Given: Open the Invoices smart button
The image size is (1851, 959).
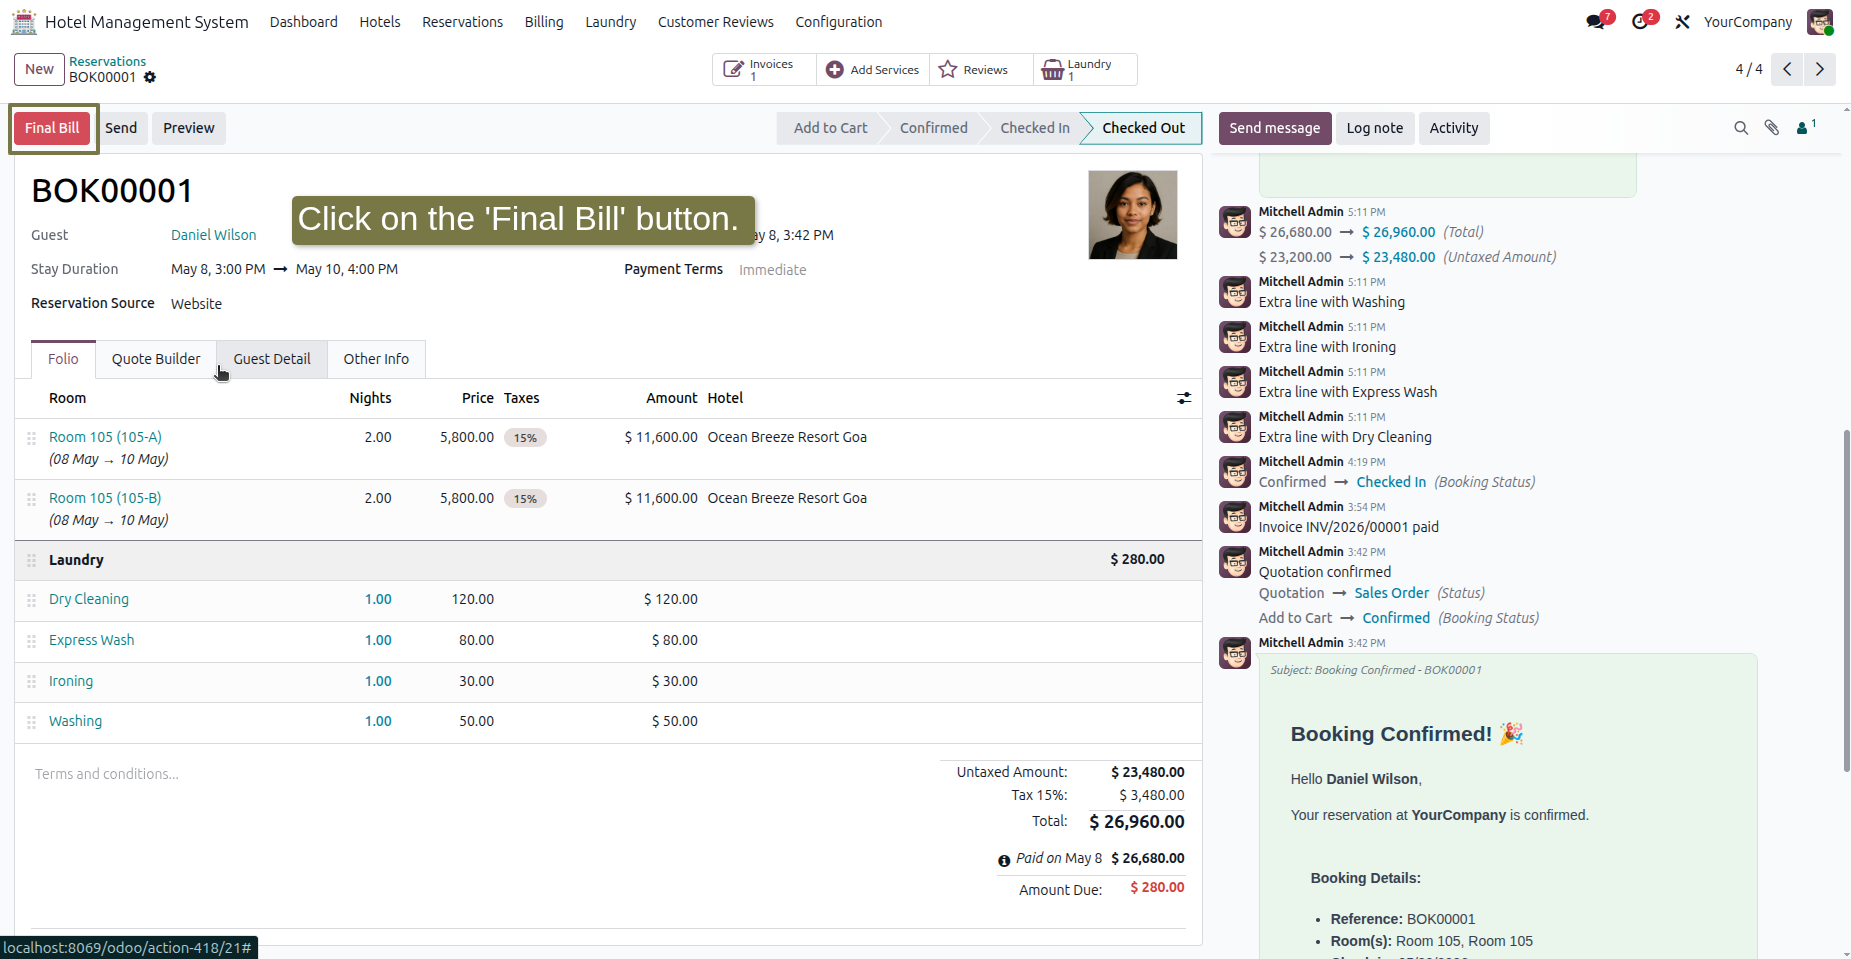Looking at the screenshot, I should pos(765,69).
